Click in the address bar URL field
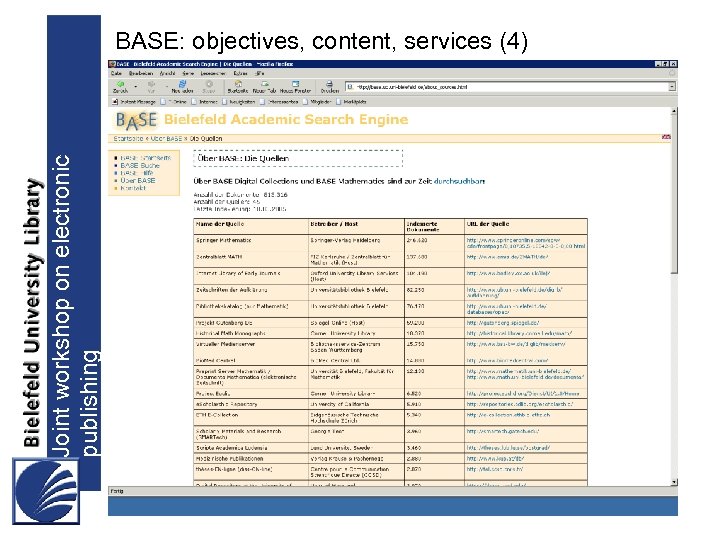Screen dimensions: 720x540 coord(510,87)
